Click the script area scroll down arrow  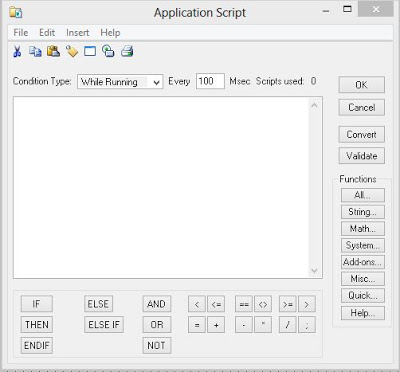pos(314,270)
